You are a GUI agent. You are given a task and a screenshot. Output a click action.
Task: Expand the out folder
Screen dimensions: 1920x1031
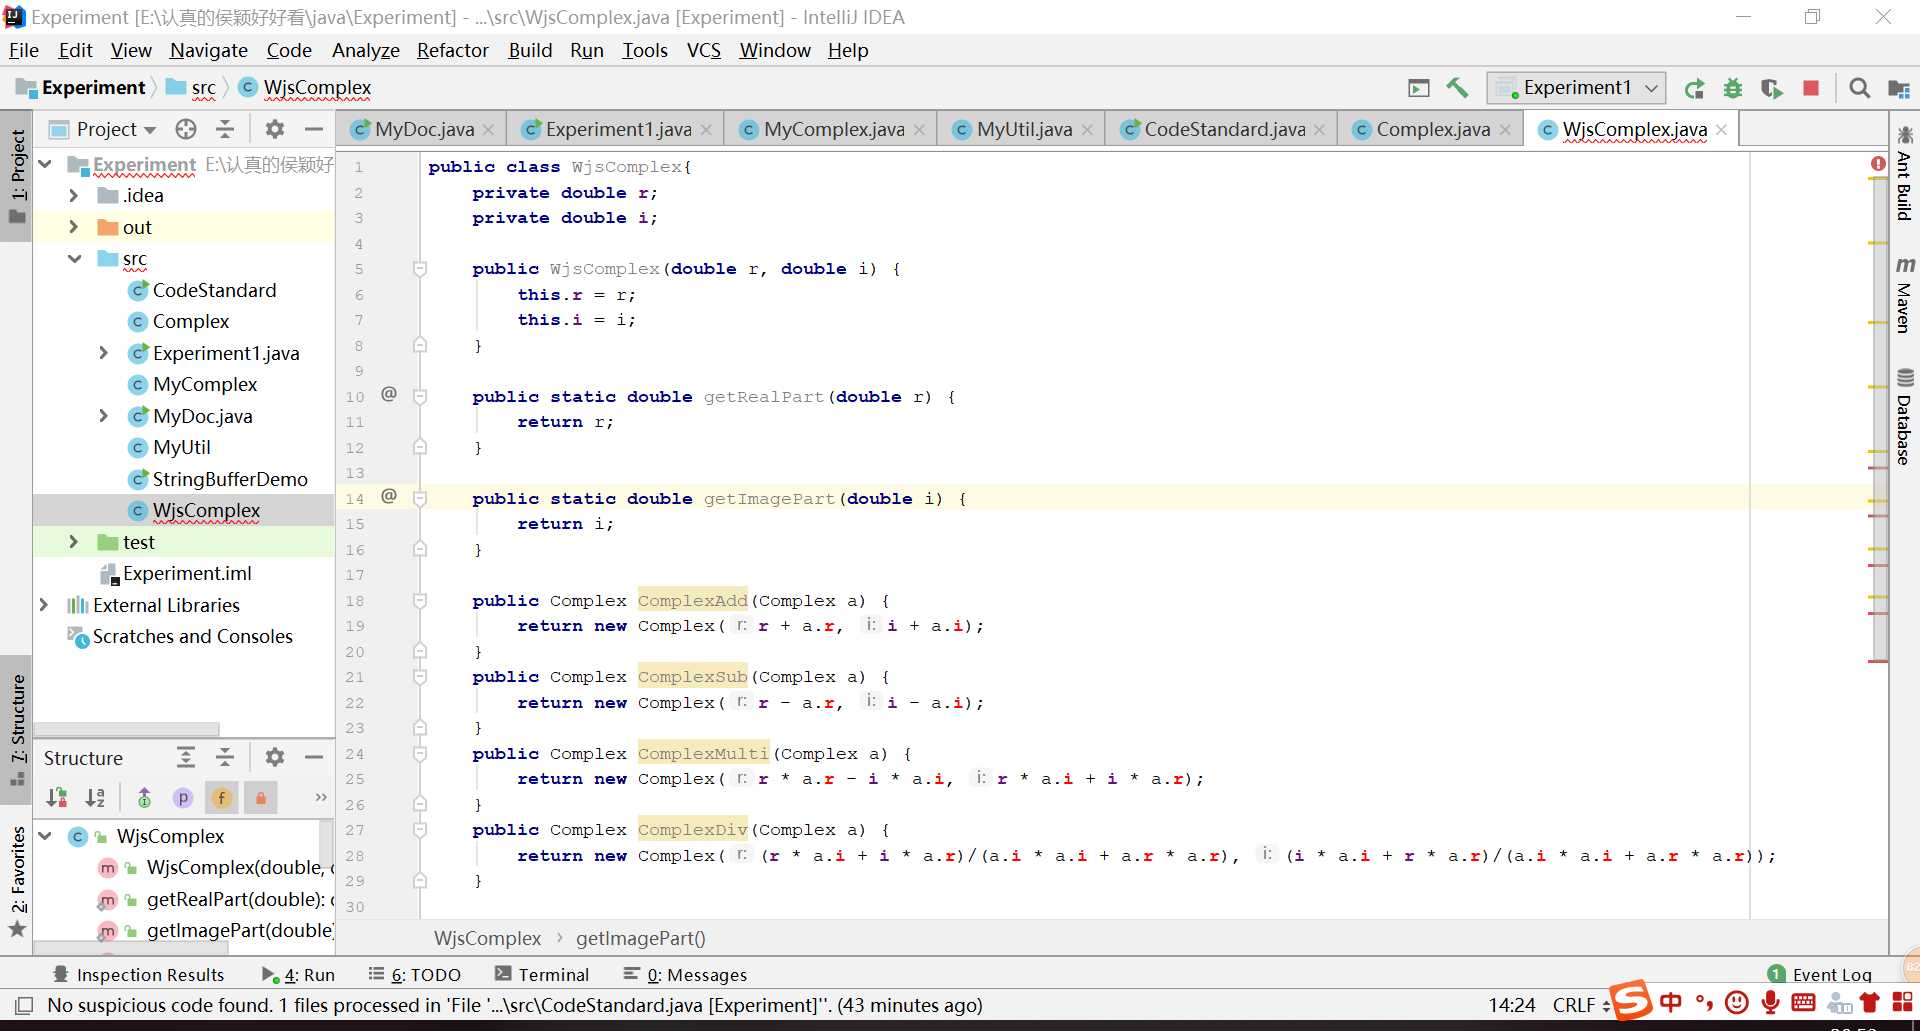click(73, 227)
